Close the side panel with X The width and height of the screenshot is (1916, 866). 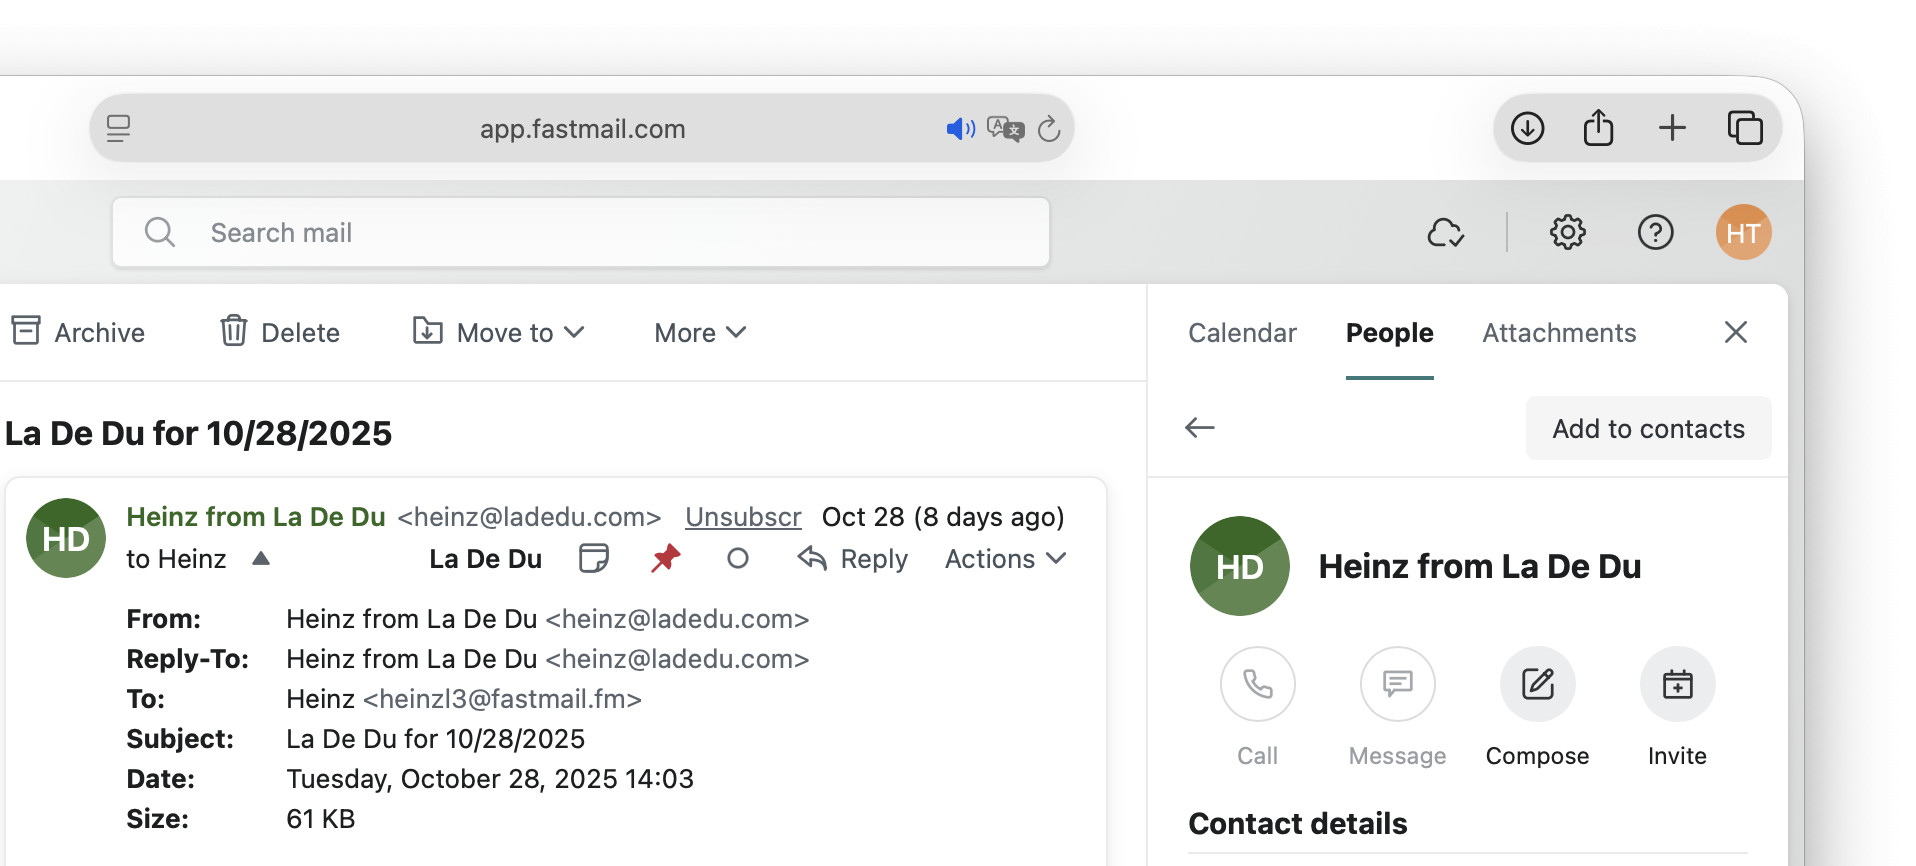click(1736, 332)
